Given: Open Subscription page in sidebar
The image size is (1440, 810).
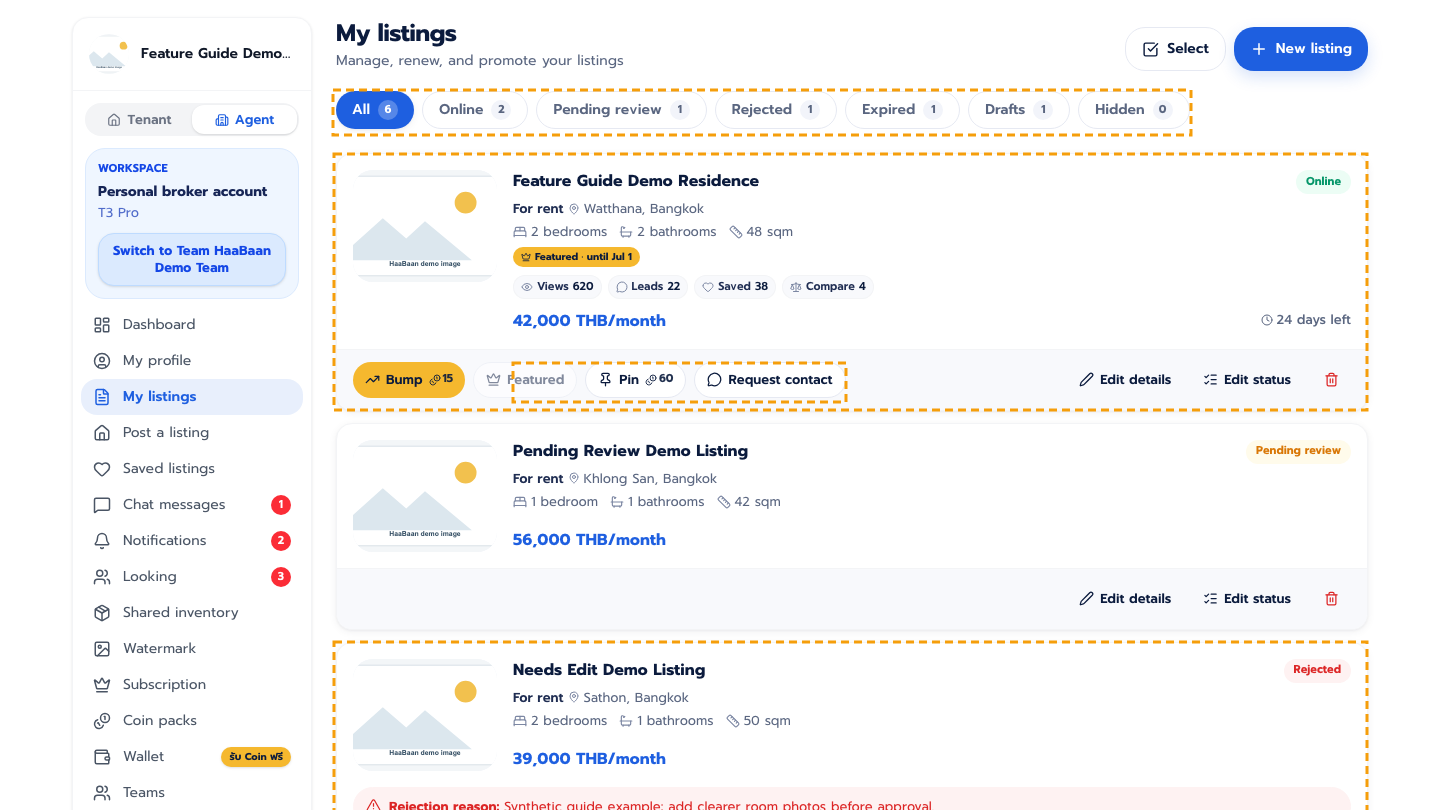Looking at the screenshot, I should (x=192, y=685).
